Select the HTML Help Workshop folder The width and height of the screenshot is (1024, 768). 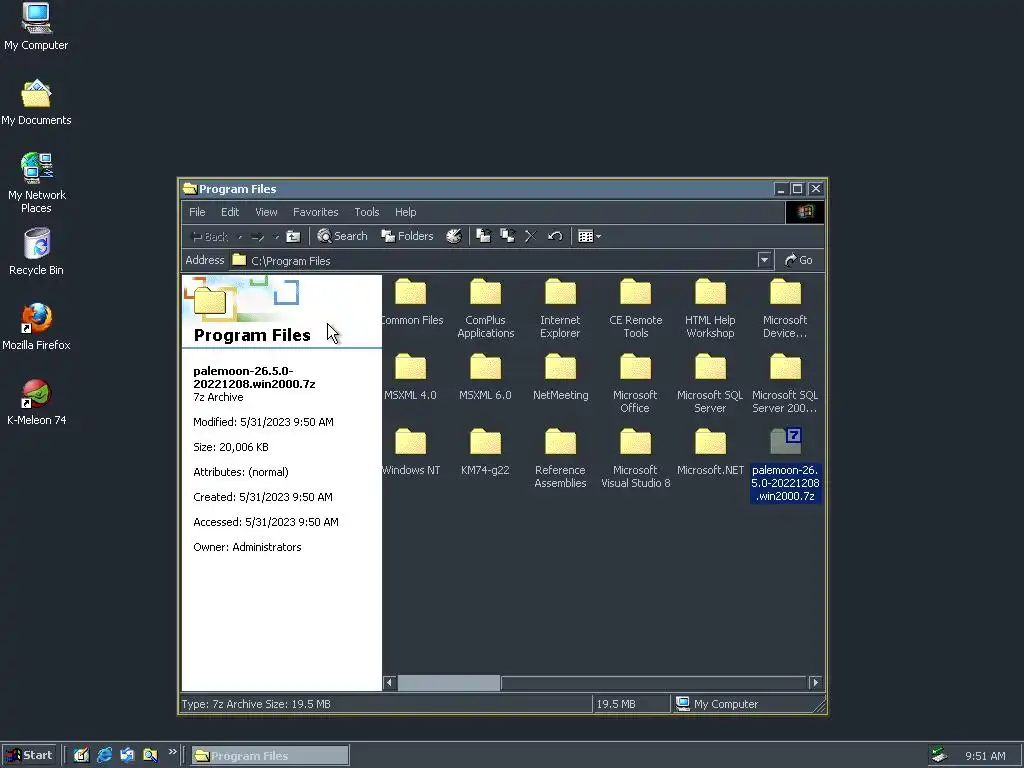point(710,308)
